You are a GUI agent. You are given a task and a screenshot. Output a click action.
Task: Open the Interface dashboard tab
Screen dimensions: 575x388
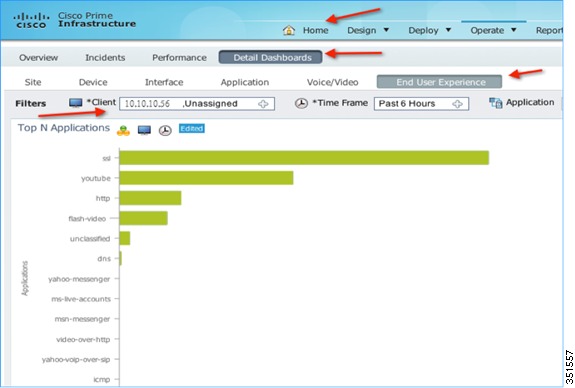pyautogui.click(x=164, y=82)
